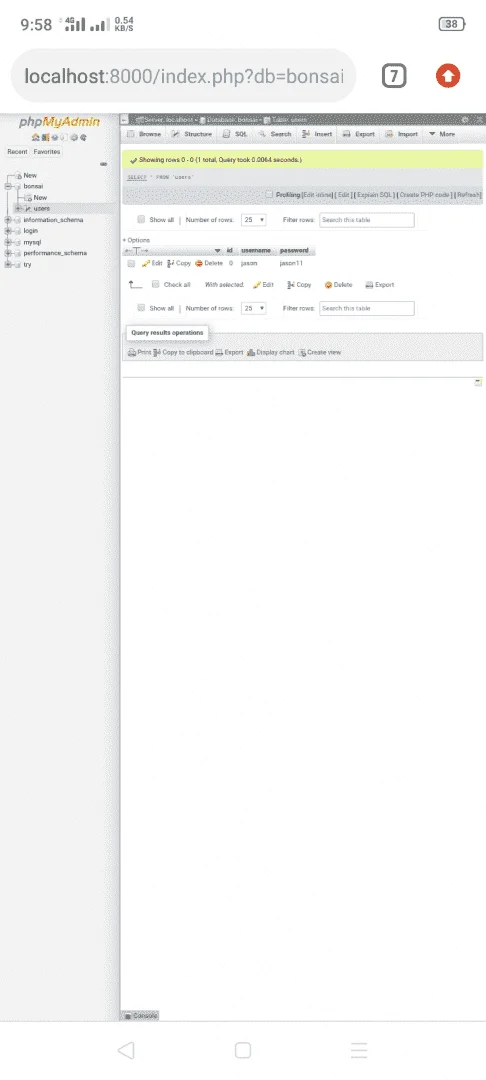Switch to the Browse tab
486x1080 pixels.
pos(144,134)
